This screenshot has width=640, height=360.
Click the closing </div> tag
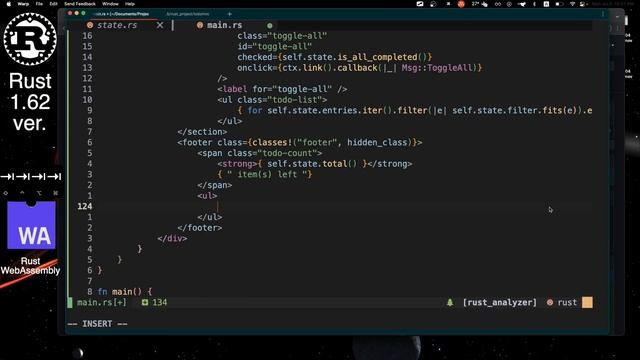point(172,238)
